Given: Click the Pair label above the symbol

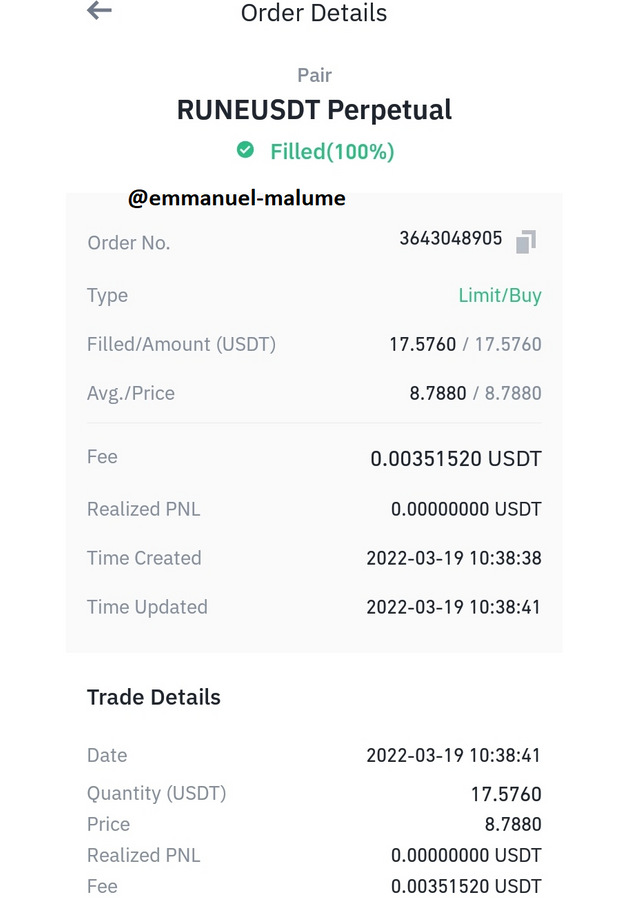Looking at the screenshot, I should click(314, 75).
